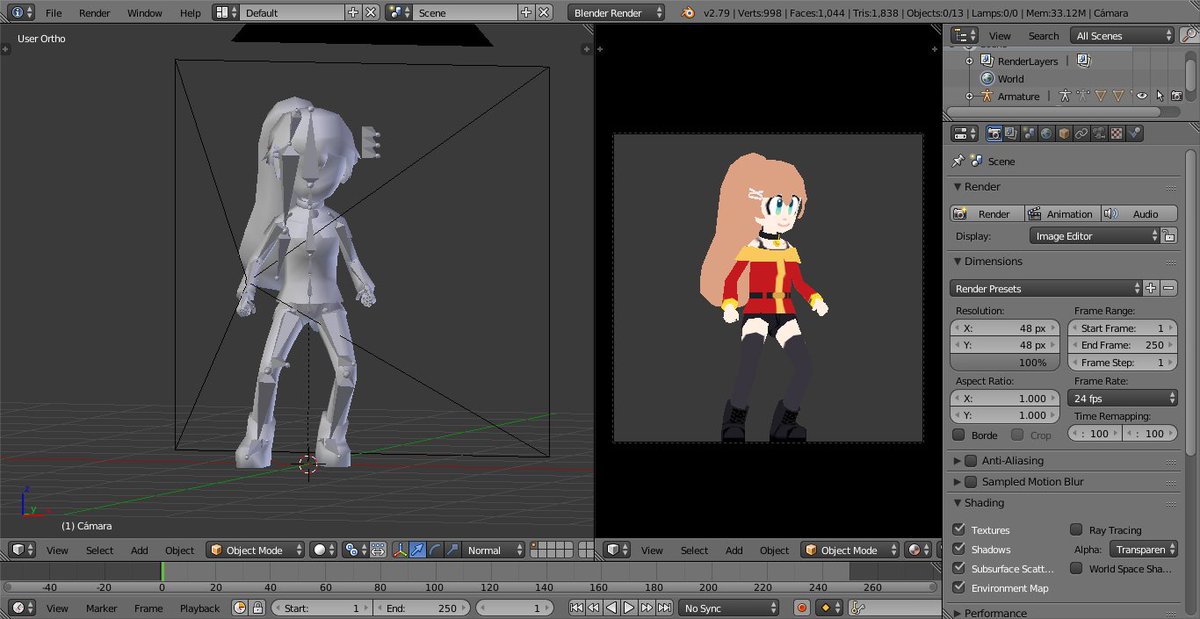Jump to the last frame of timeline
Screen dimensions: 1200x619
tap(664, 608)
